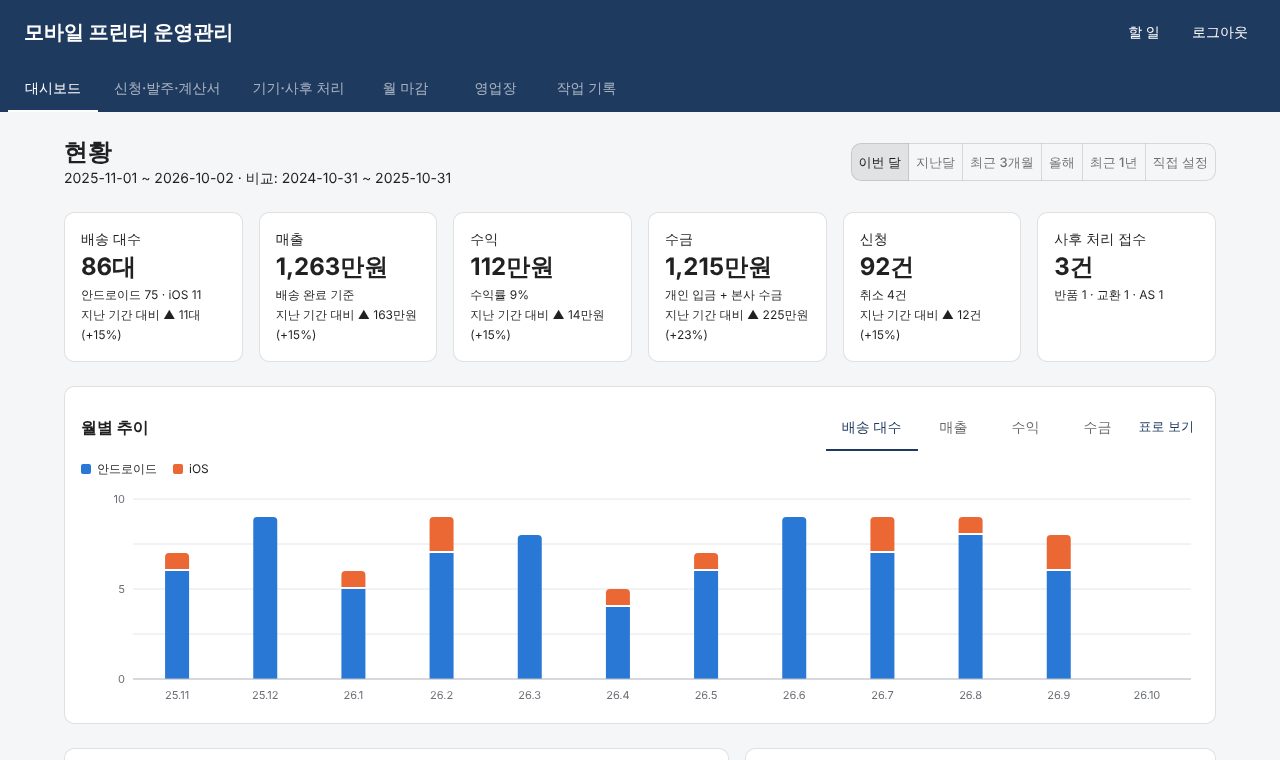Click the 3건 after-service count

point(1073,267)
